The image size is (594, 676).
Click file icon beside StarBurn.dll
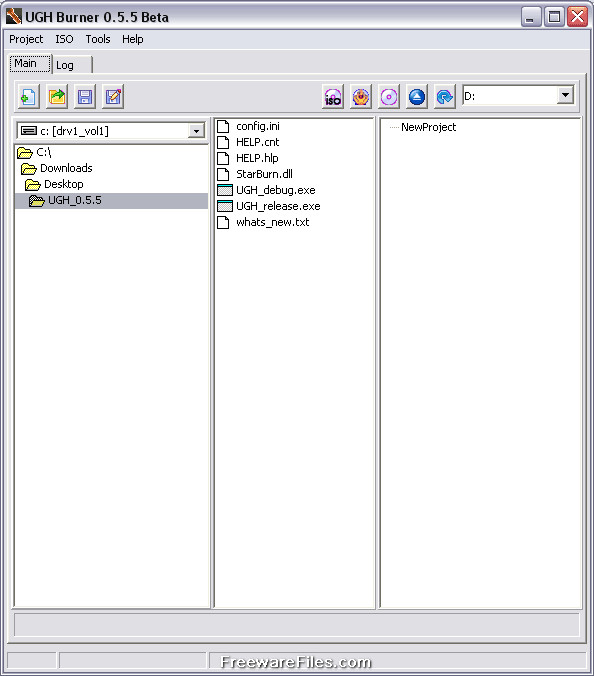coord(223,174)
